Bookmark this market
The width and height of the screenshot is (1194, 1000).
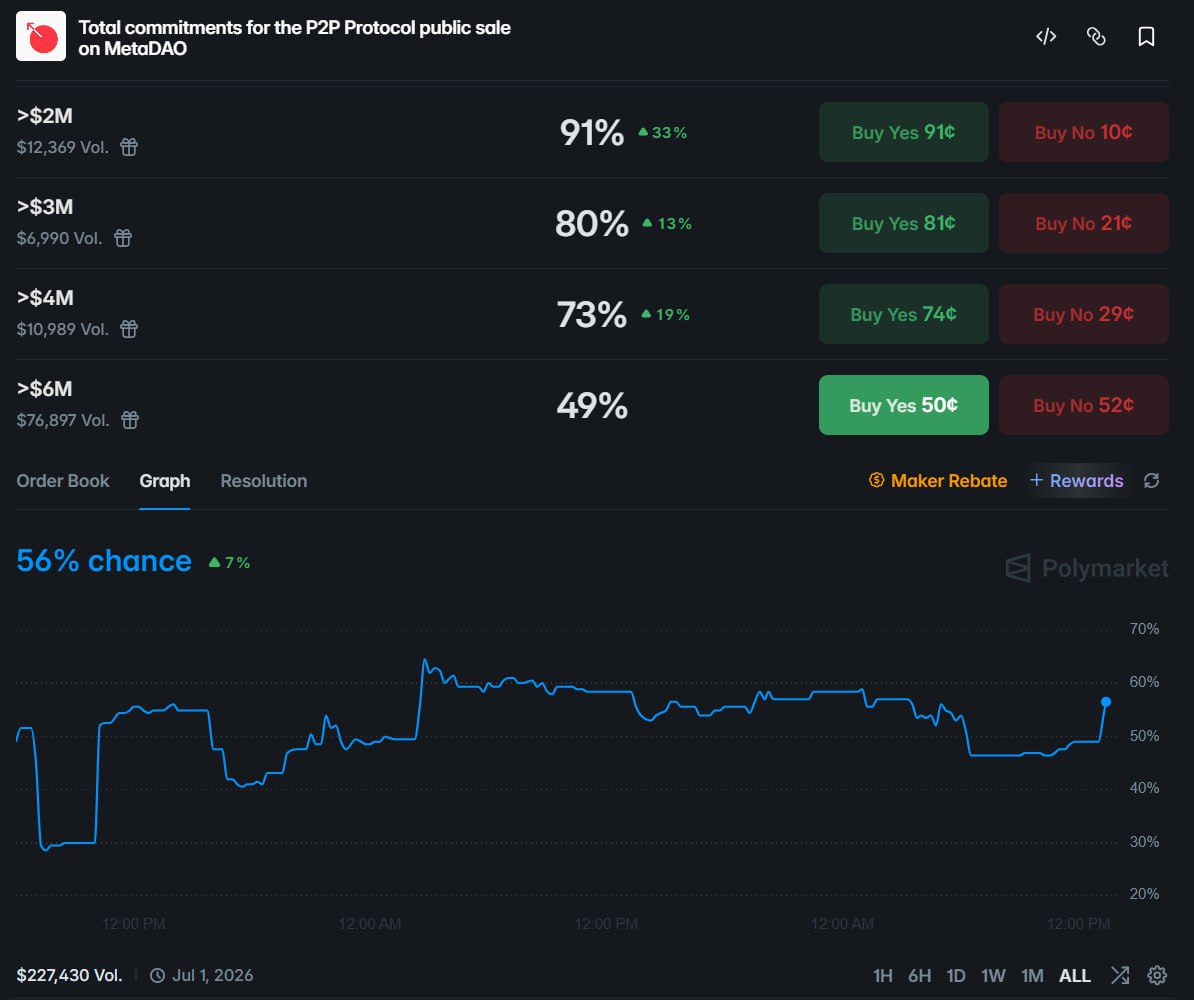tap(1146, 35)
